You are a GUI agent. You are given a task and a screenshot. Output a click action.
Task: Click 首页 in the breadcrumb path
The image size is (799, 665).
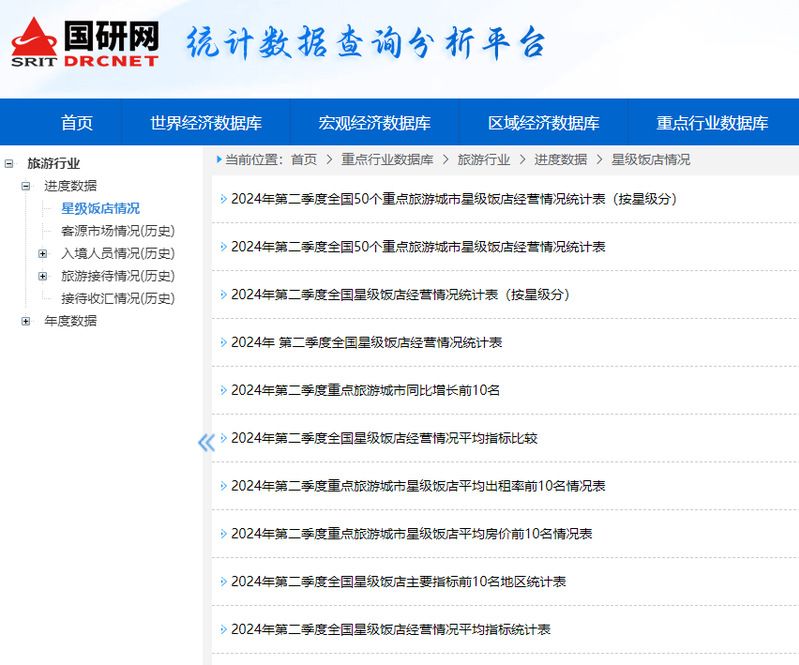(304, 160)
